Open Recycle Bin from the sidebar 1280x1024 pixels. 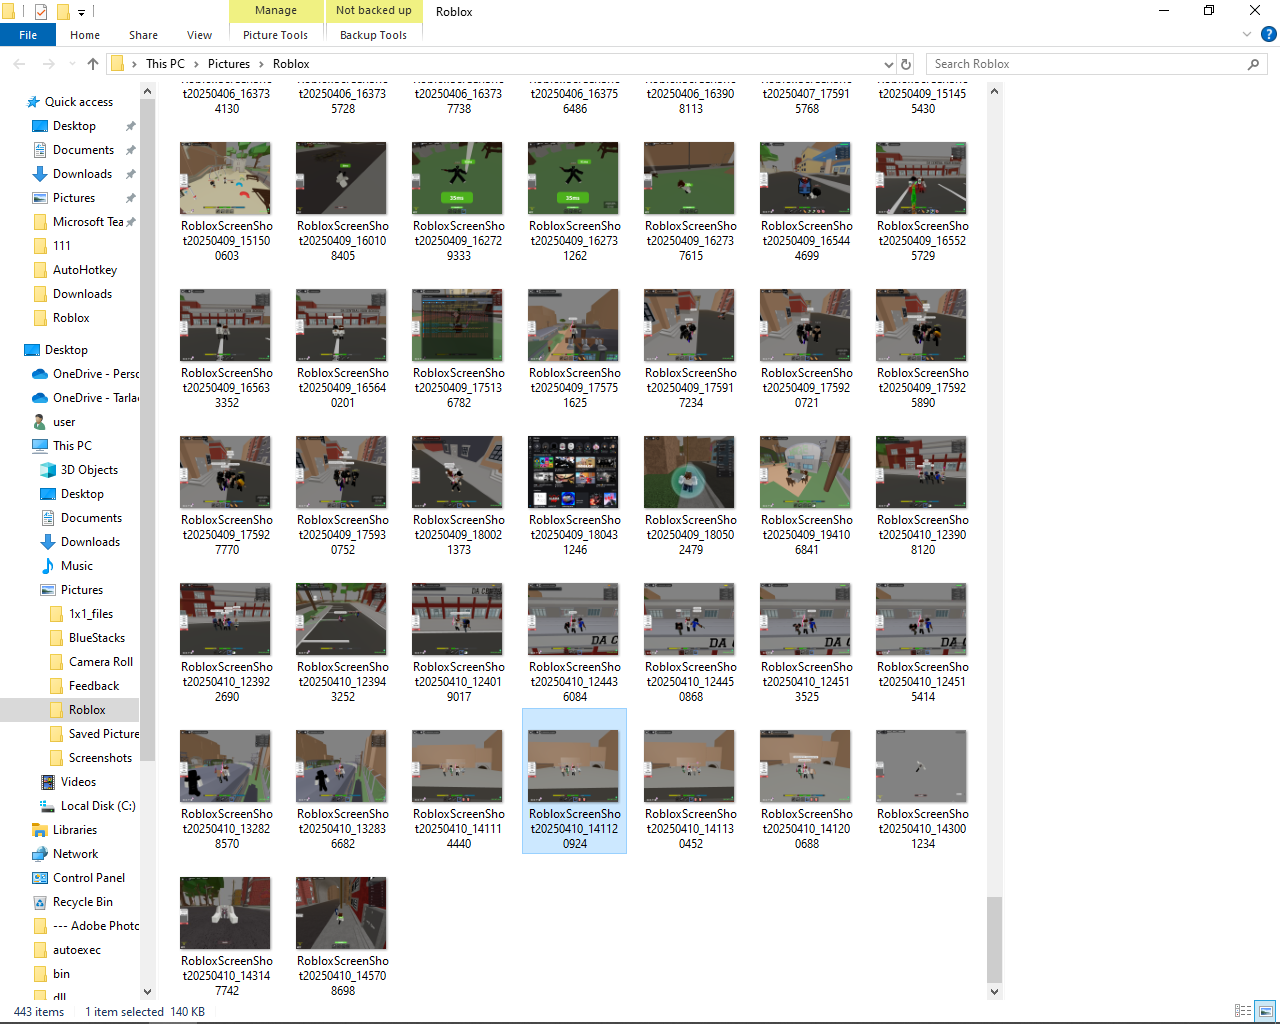pos(83,902)
